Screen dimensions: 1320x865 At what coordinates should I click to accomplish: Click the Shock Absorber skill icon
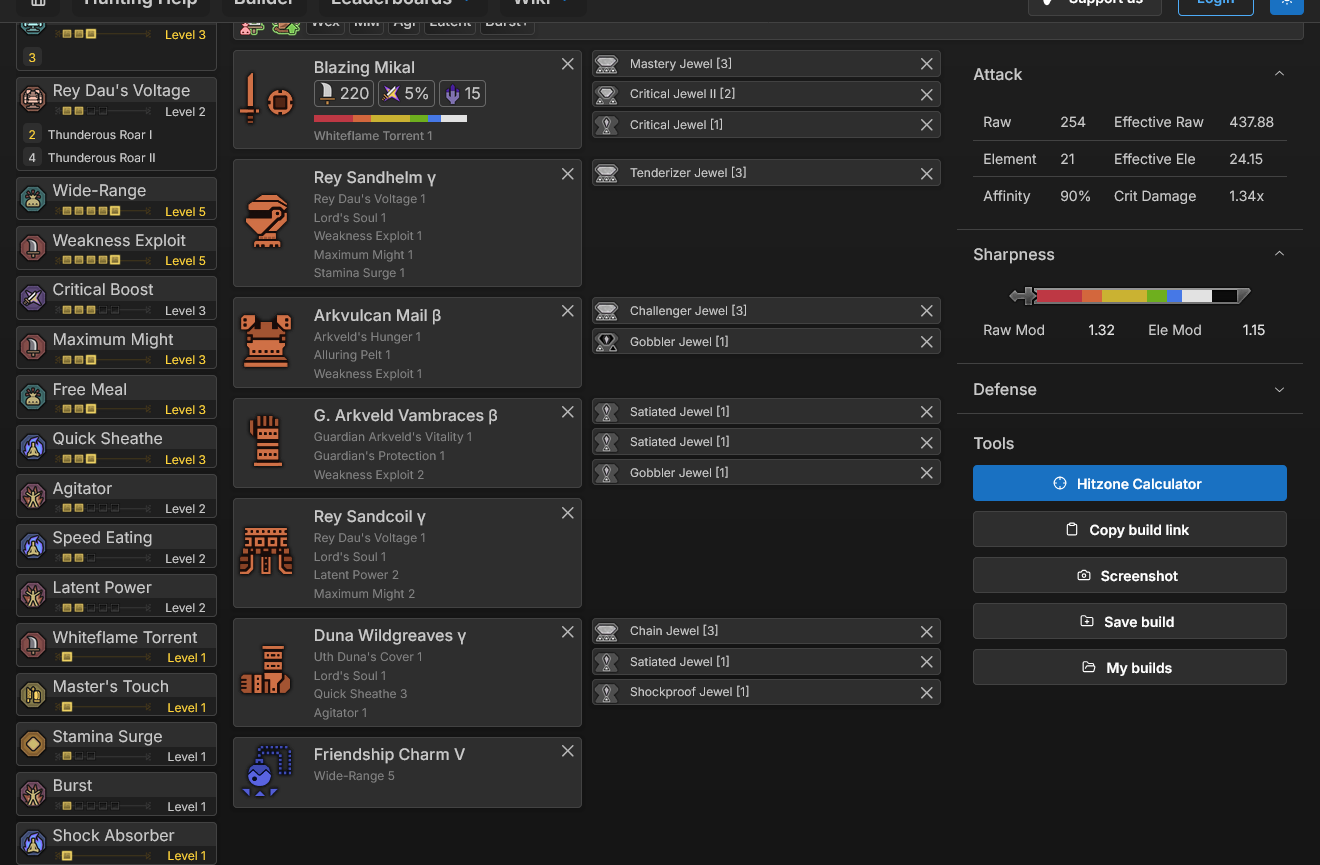[33, 844]
